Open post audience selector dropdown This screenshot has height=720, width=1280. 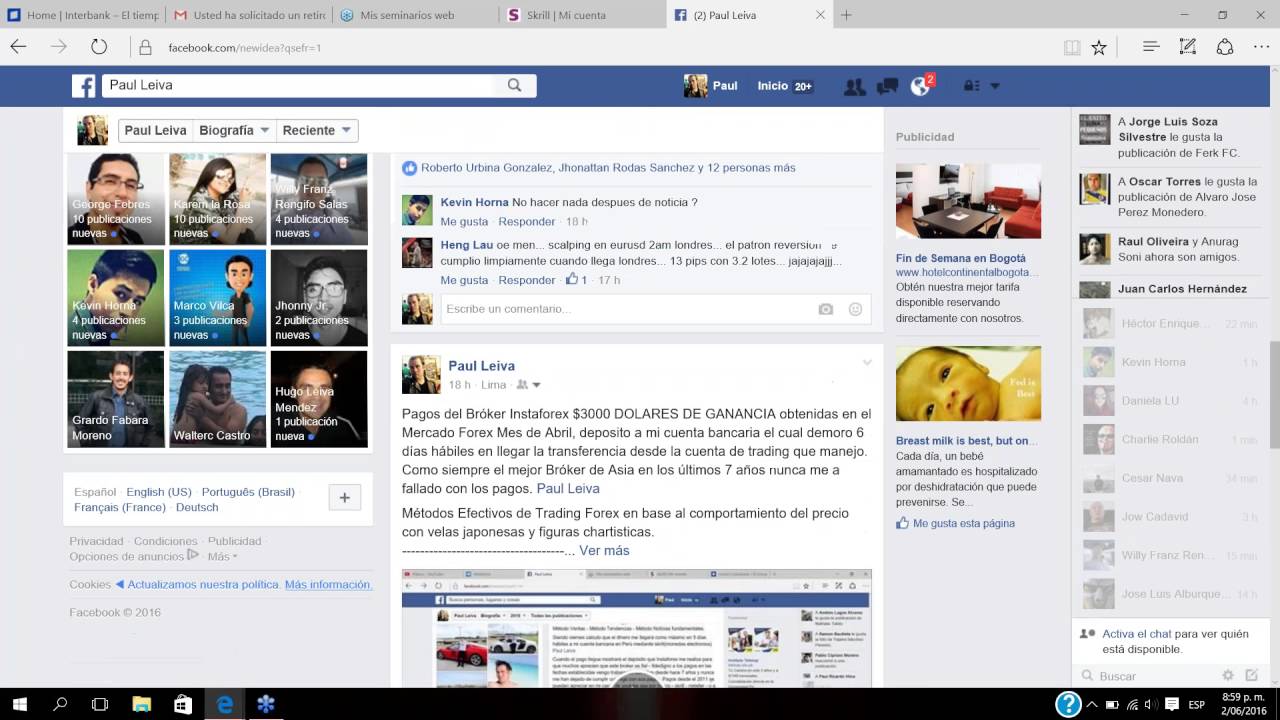coord(529,385)
